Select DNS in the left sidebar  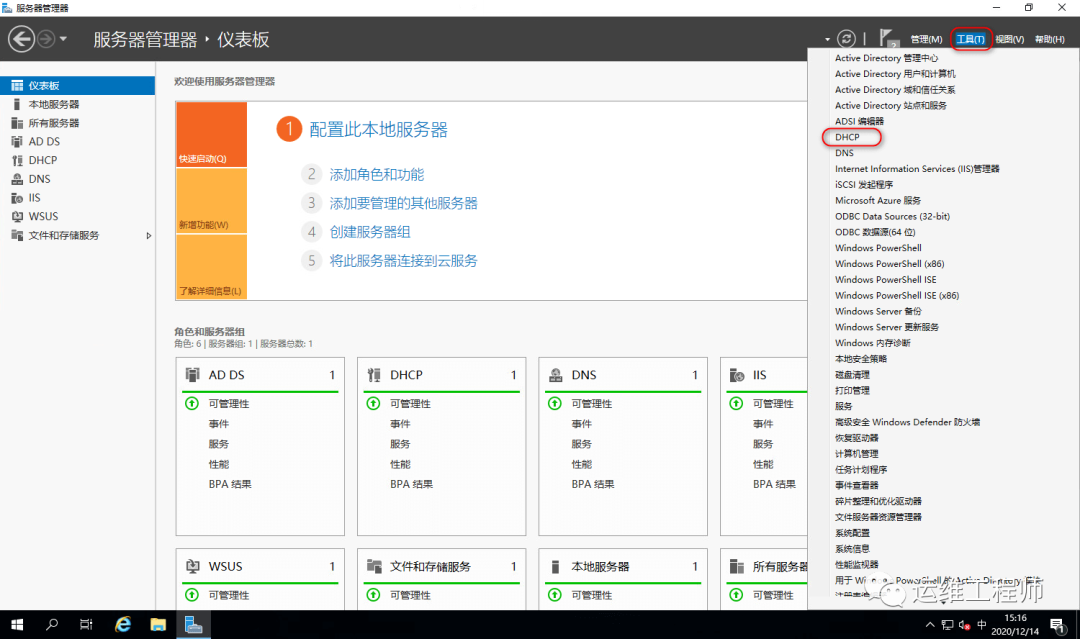tap(77, 178)
